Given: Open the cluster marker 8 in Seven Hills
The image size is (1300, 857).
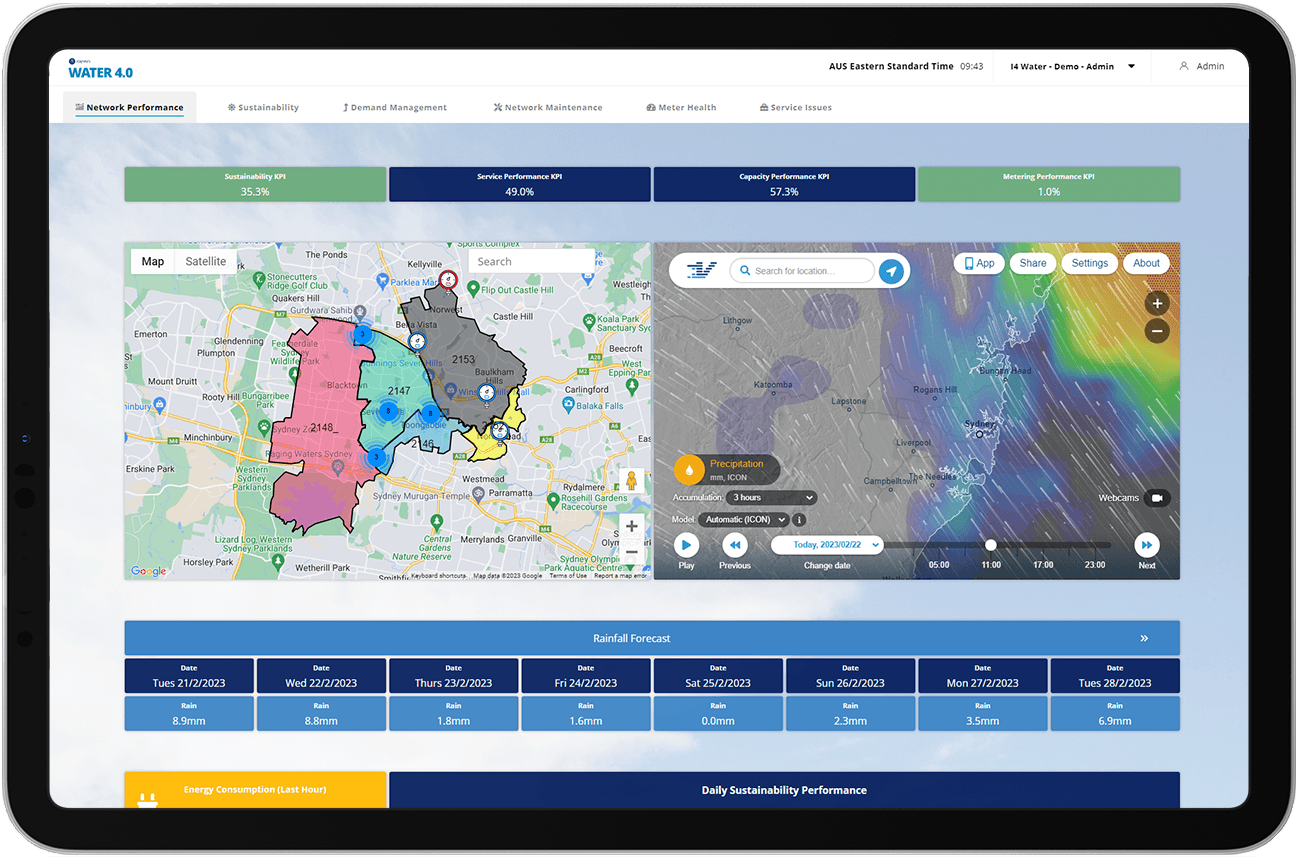Looking at the screenshot, I should tap(388, 410).
